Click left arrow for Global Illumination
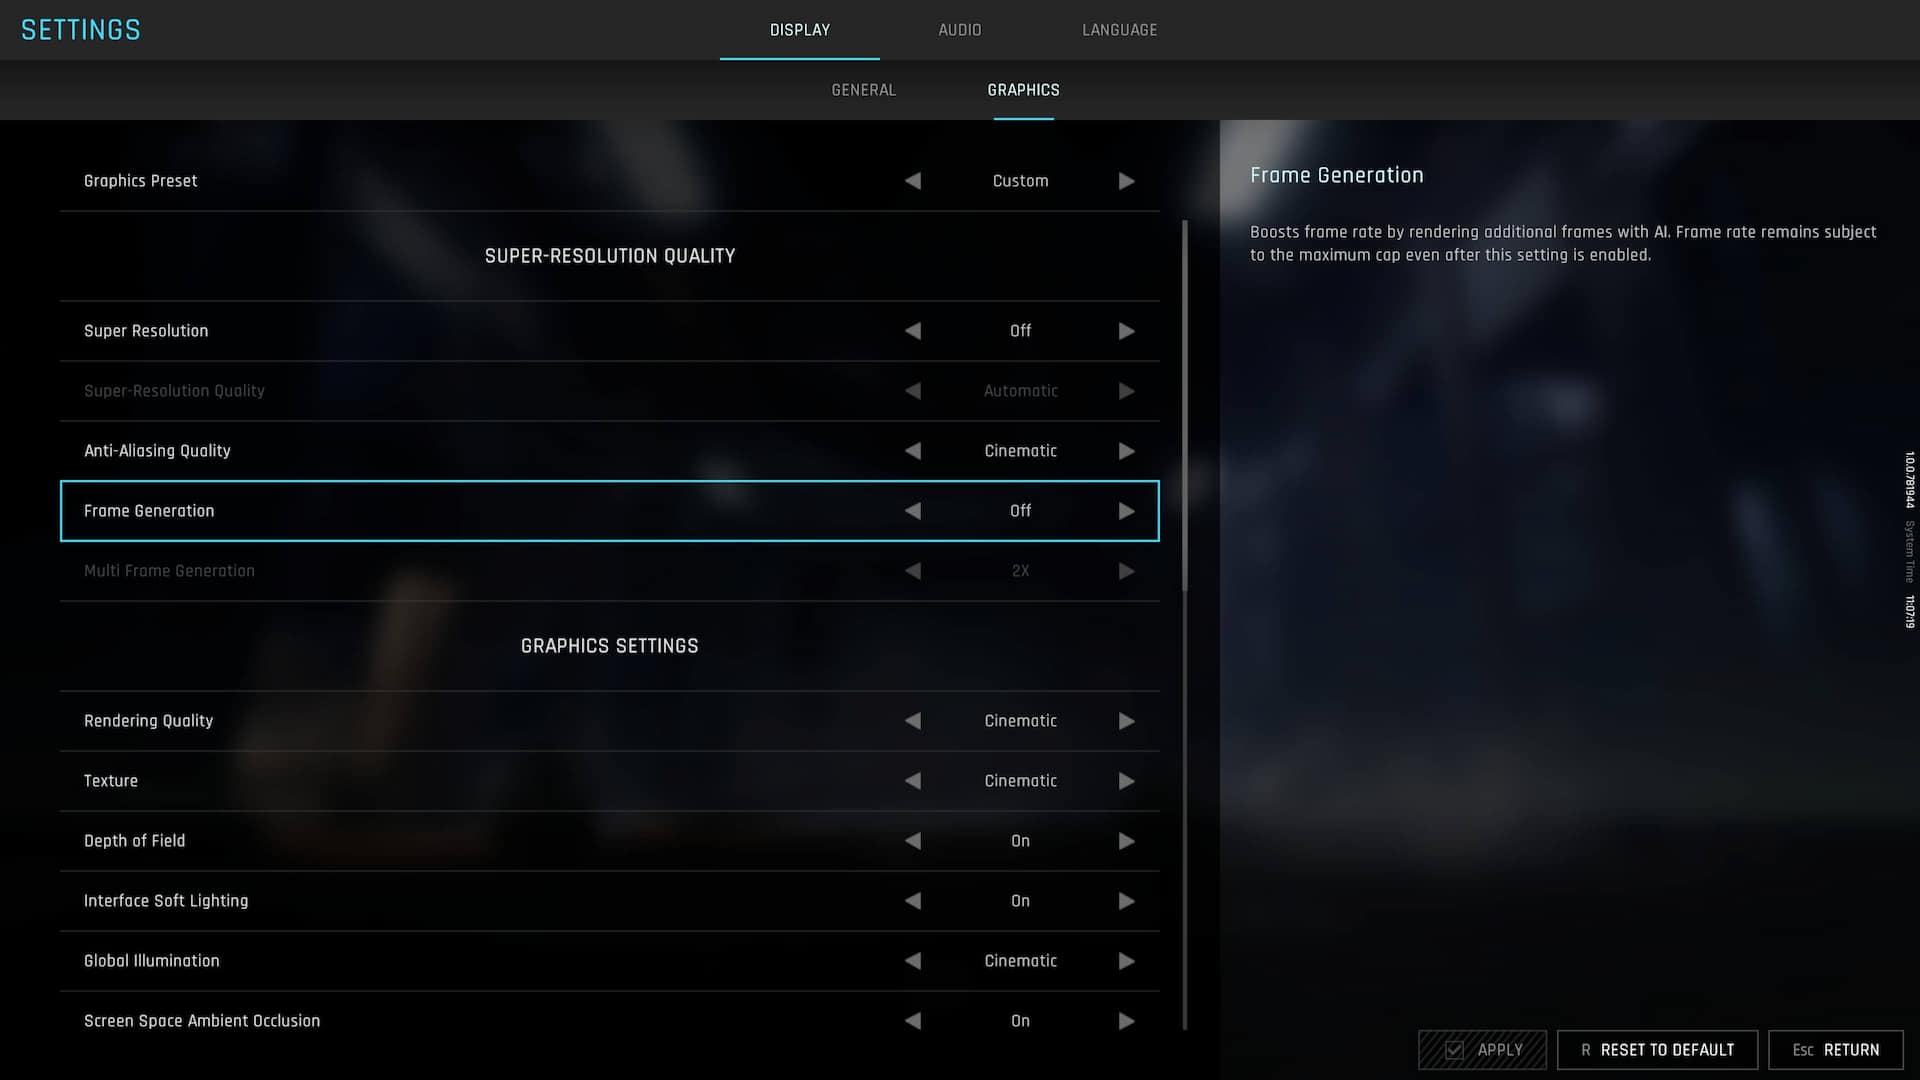The width and height of the screenshot is (1920, 1080). (x=913, y=961)
